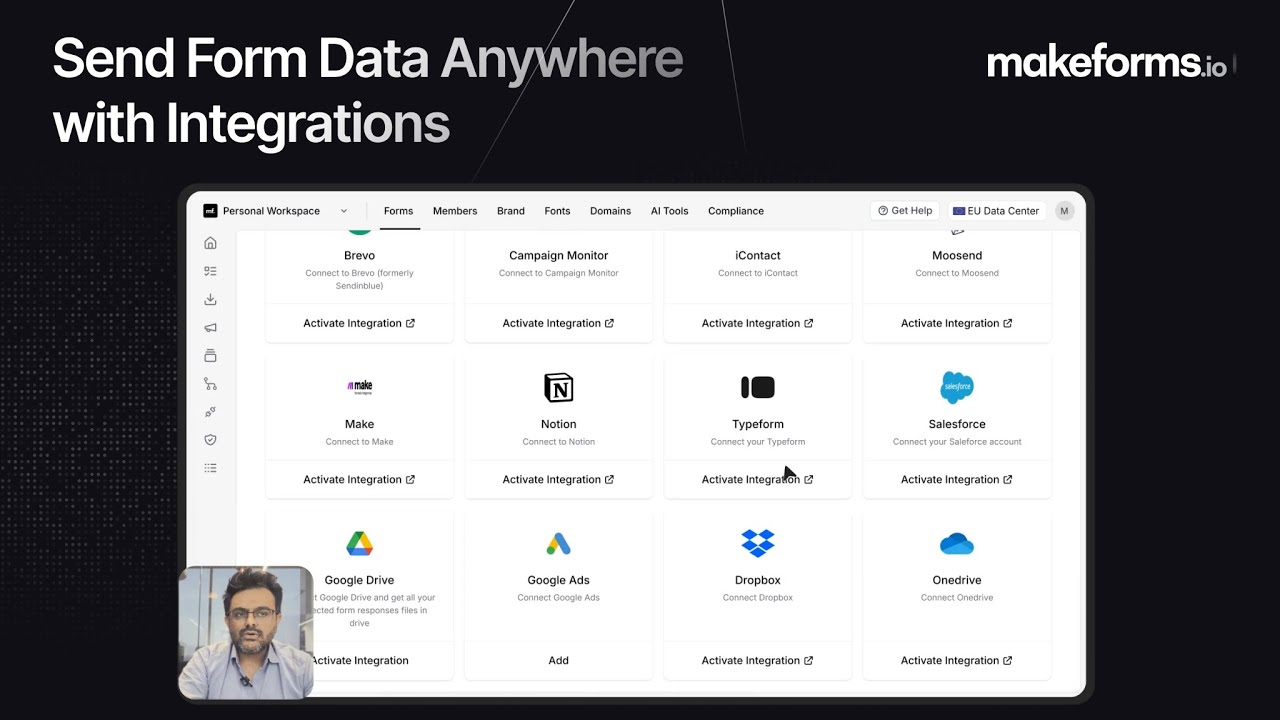Click 'Connect Google Ads' description text

pos(558,597)
